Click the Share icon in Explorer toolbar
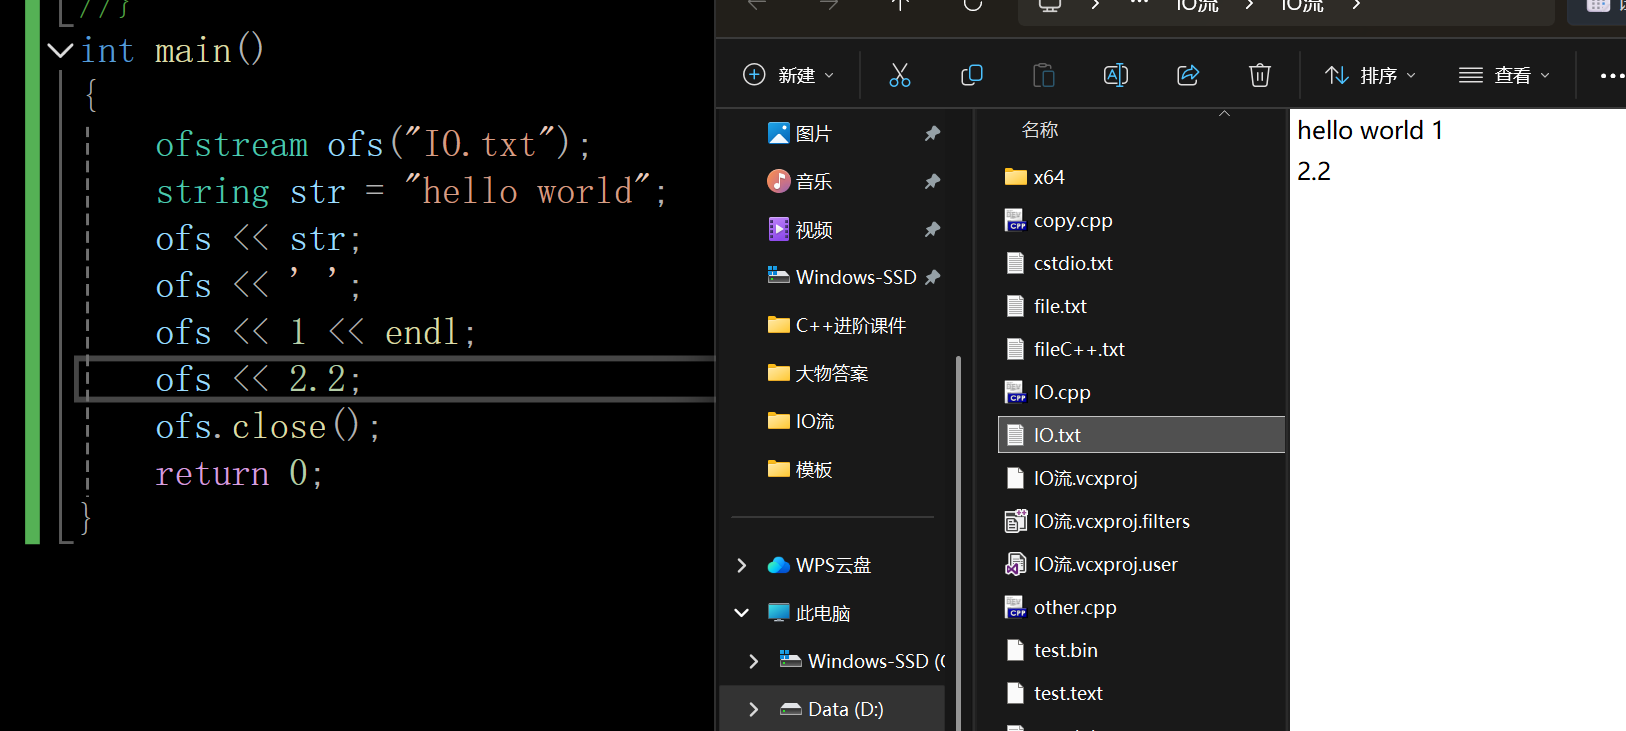Image resolution: width=1626 pixels, height=731 pixels. [x=1188, y=75]
